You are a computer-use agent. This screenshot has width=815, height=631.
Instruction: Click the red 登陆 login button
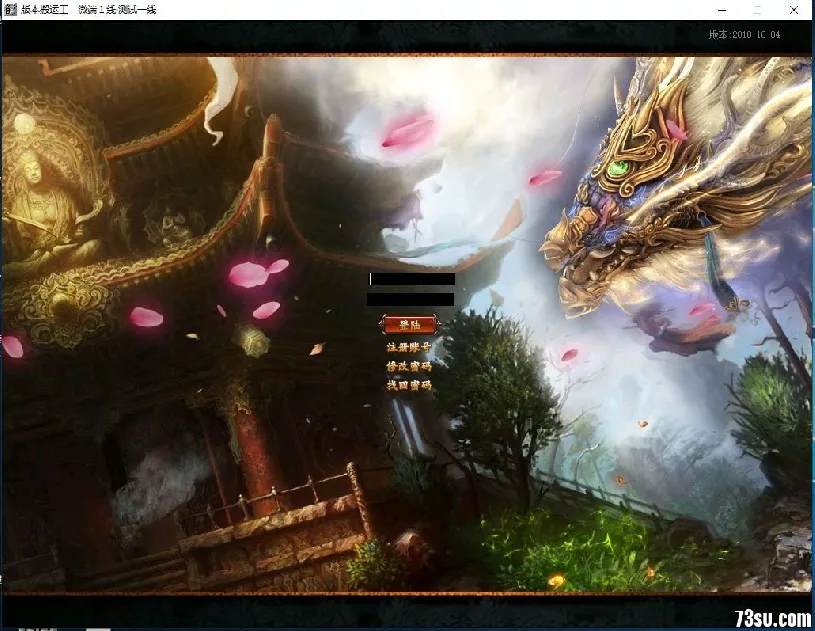(x=410, y=325)
